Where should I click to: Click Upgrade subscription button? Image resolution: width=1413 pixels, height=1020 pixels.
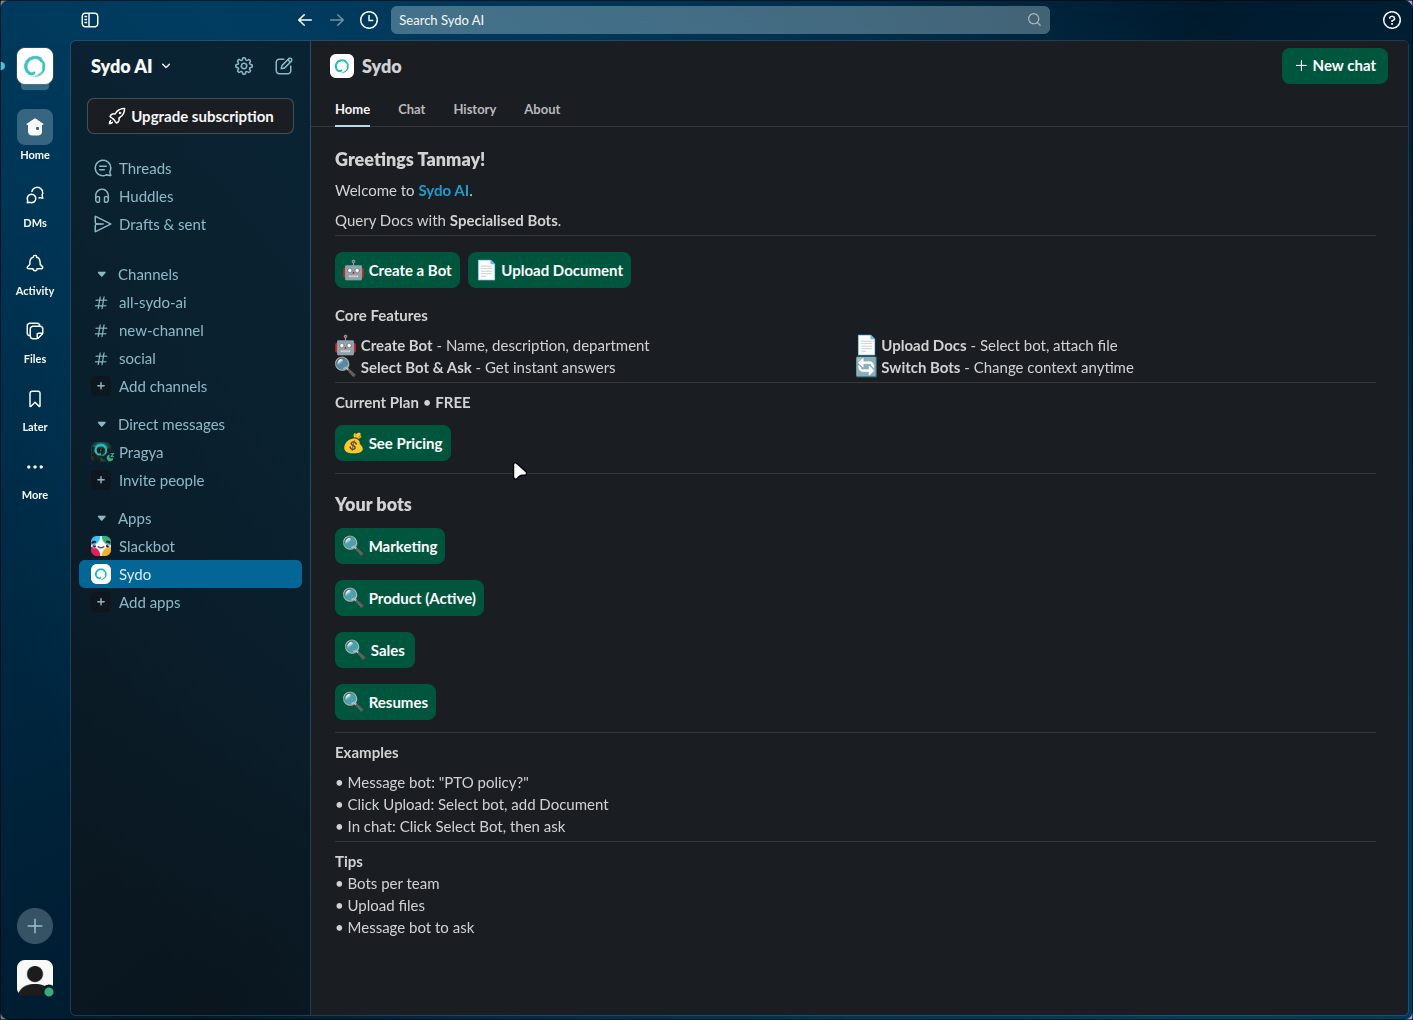pos(190,116)
